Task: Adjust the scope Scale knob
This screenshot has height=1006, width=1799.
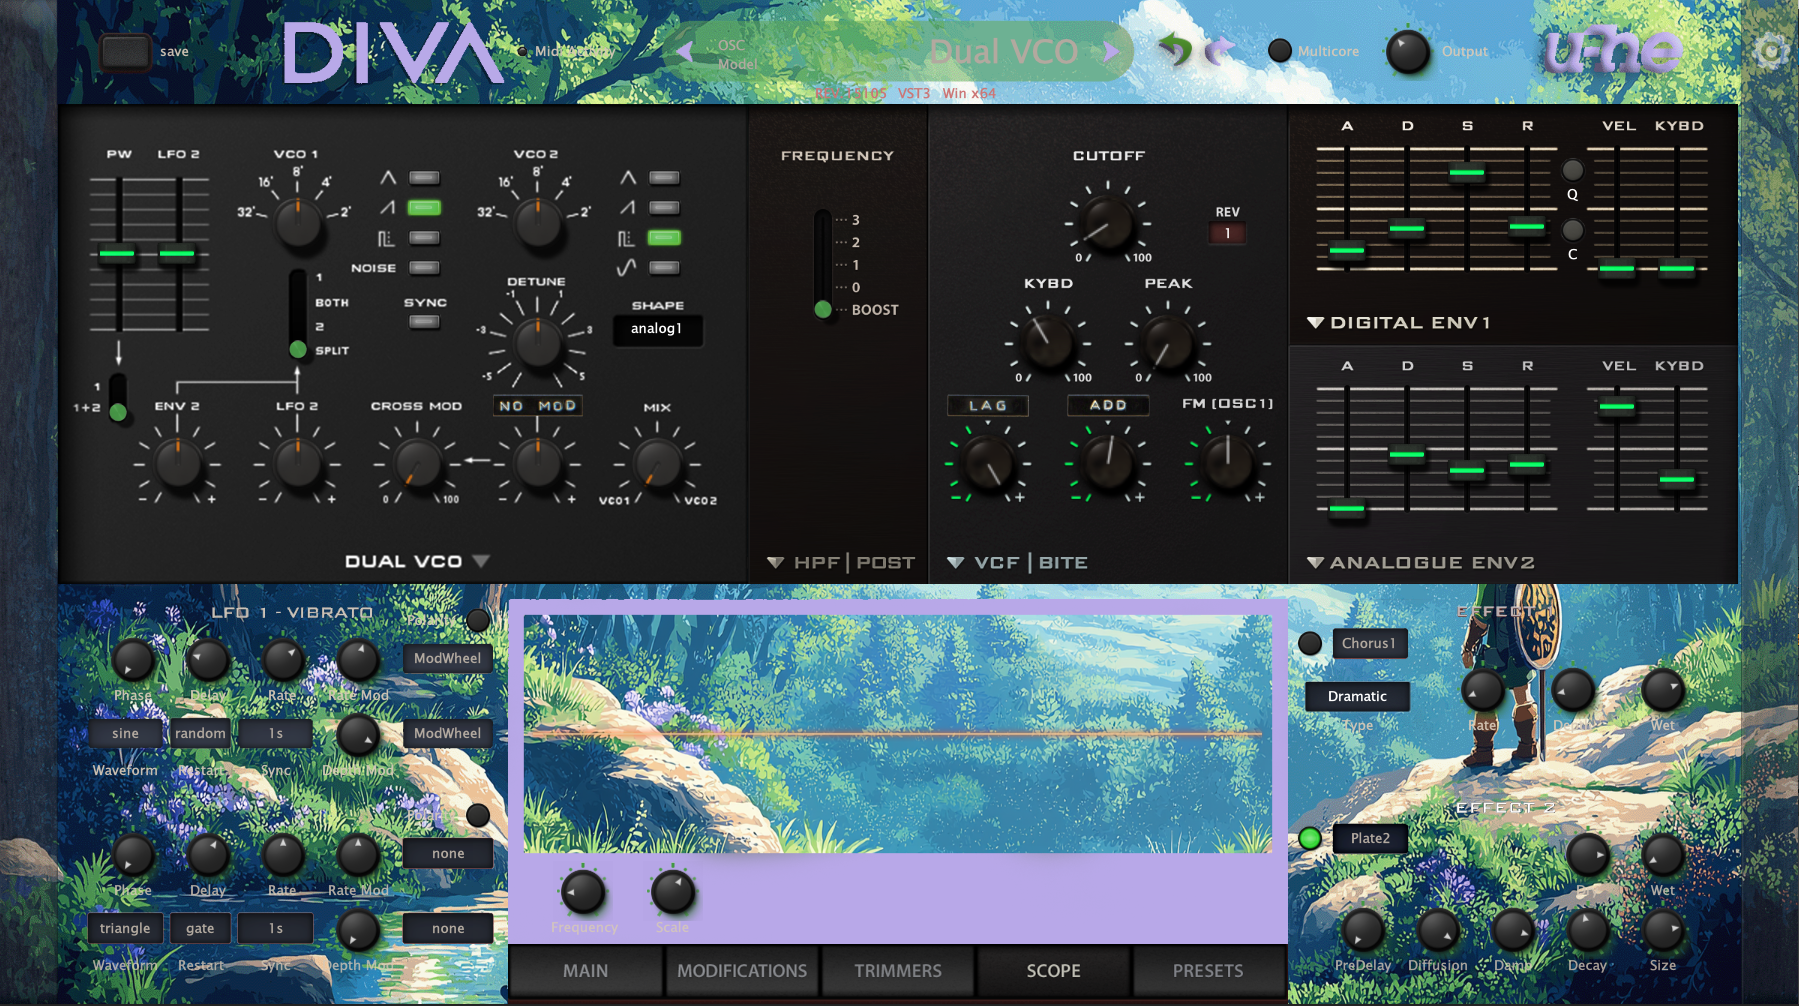Action: click(x=673, y=892)
